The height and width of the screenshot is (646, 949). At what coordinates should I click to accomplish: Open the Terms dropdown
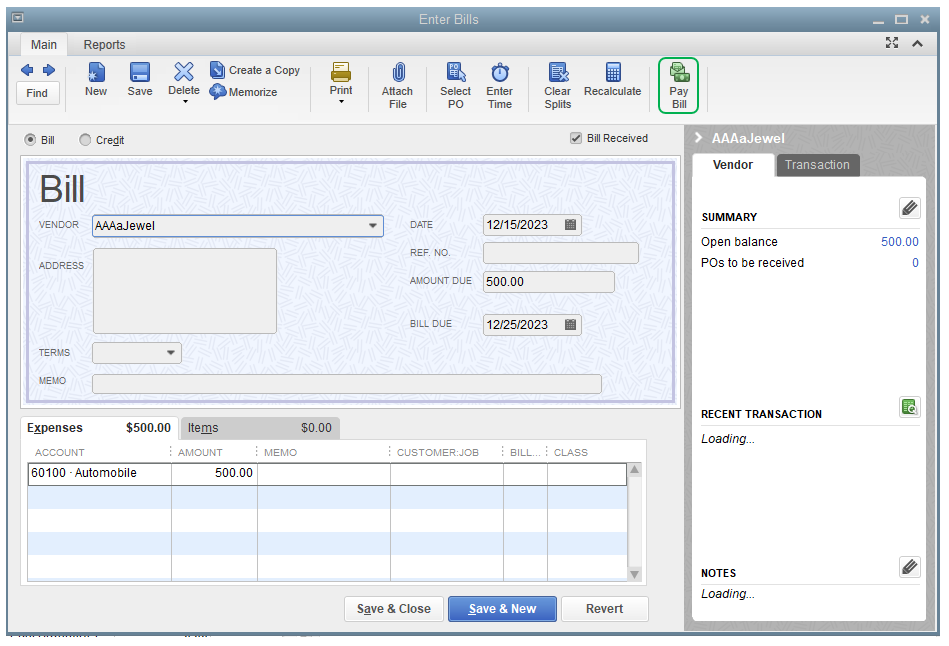[x=171, y=353]
